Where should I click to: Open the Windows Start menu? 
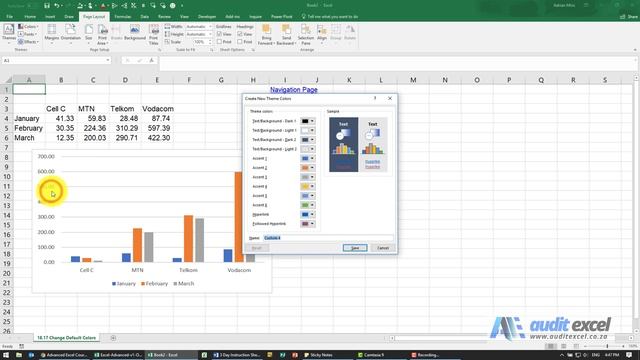(6, 355)
